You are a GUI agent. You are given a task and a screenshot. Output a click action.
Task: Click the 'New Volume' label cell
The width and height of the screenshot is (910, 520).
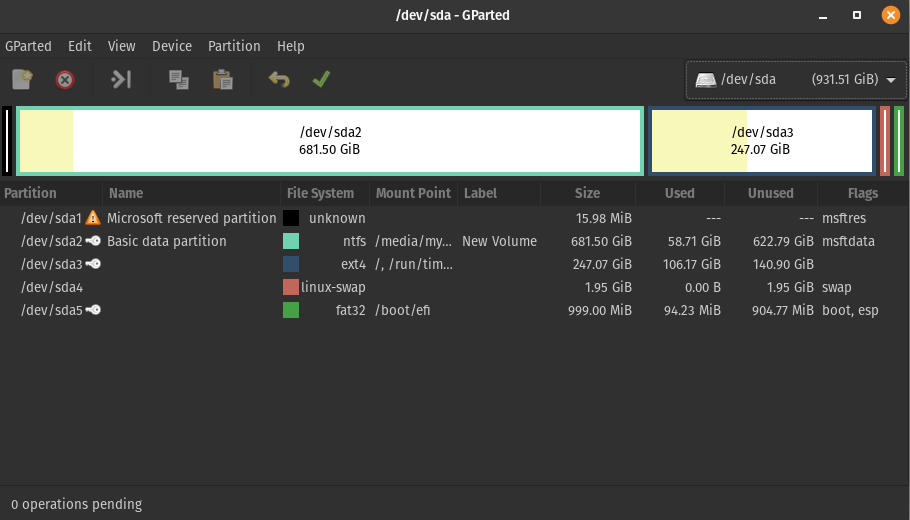tap(499, 241)
